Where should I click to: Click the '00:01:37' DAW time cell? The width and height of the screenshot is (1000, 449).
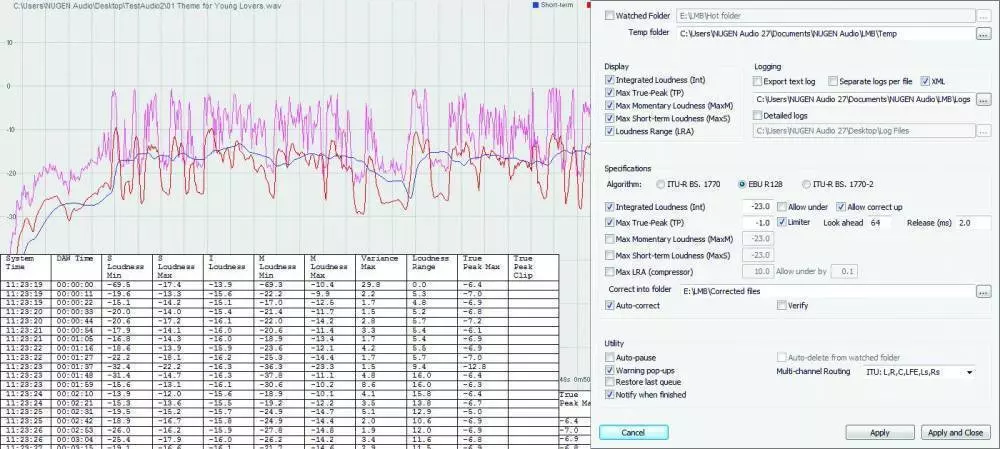(x=75, y=367)
